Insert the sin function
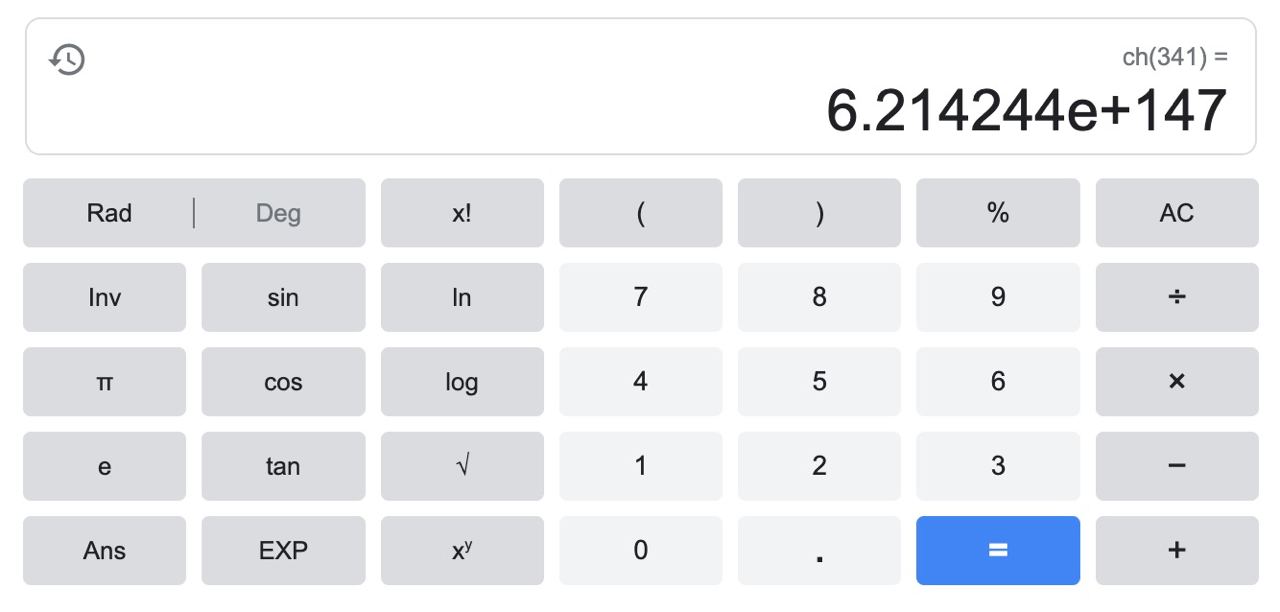Viewport: 1280px width, 612px height. coord(283,297)
